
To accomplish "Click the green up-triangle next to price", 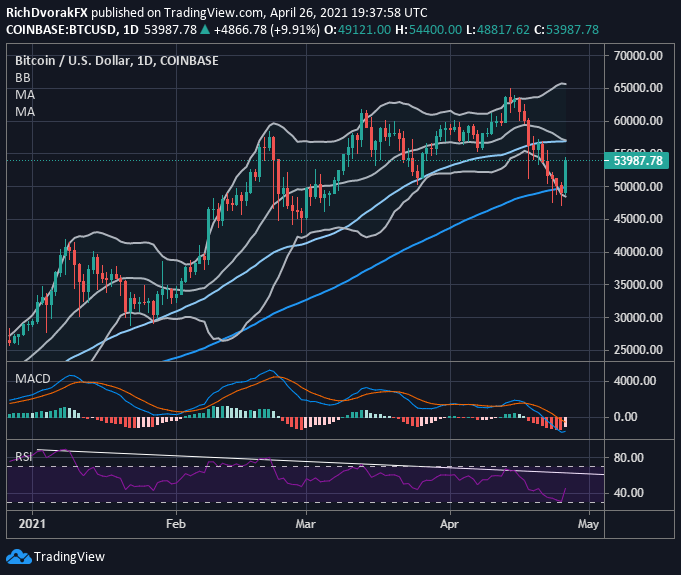I will click(205, 30).
